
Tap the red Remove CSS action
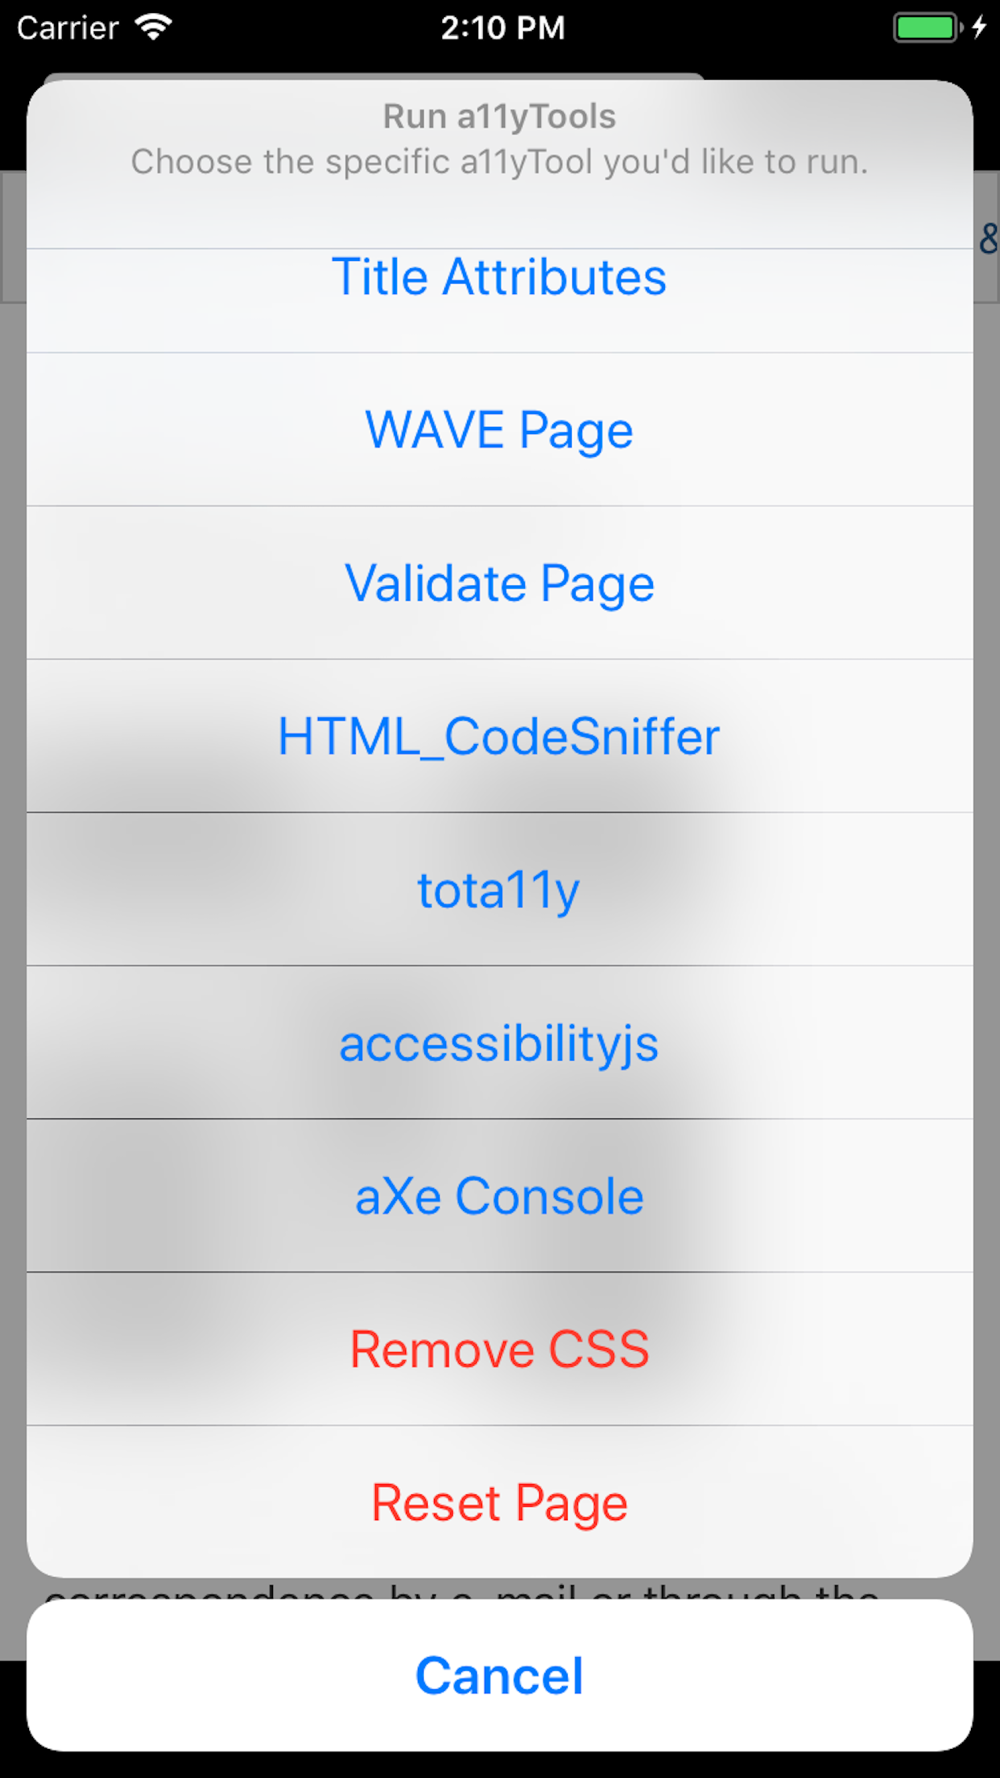[499, 1349]
